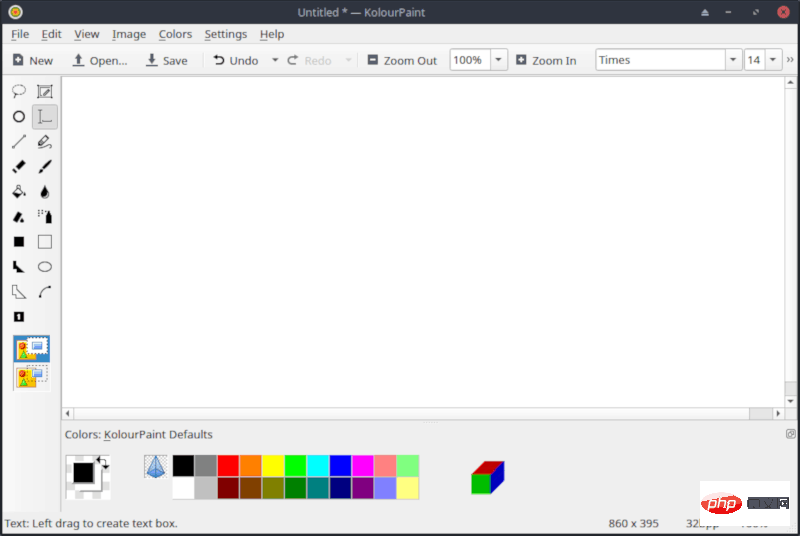Open the zoom level dropdown arrow
This screenshot has height=536, width=800.
click(498, 60)
